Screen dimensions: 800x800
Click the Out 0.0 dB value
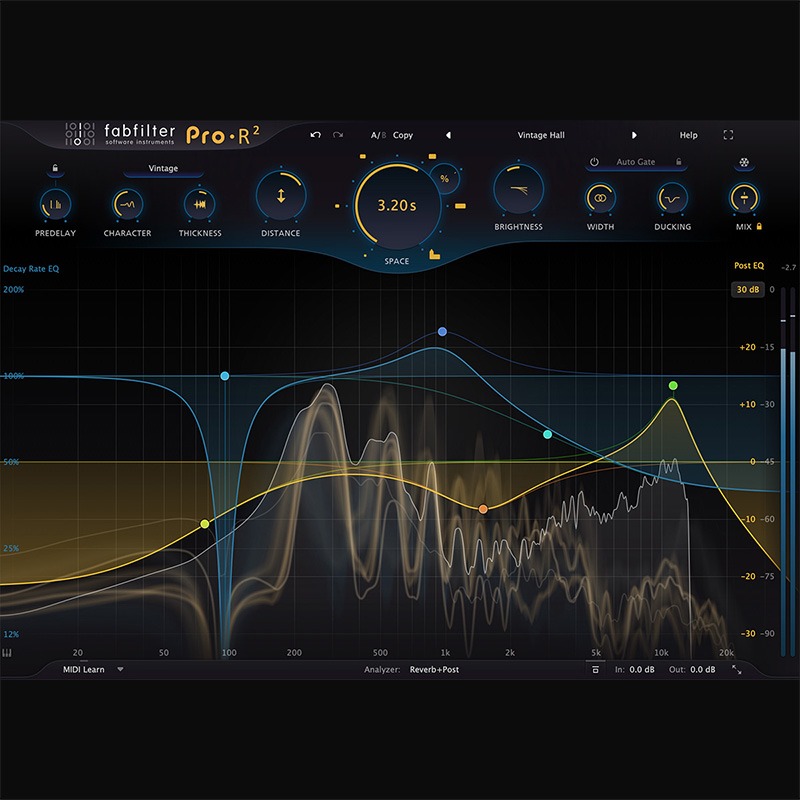pos(703,669)
